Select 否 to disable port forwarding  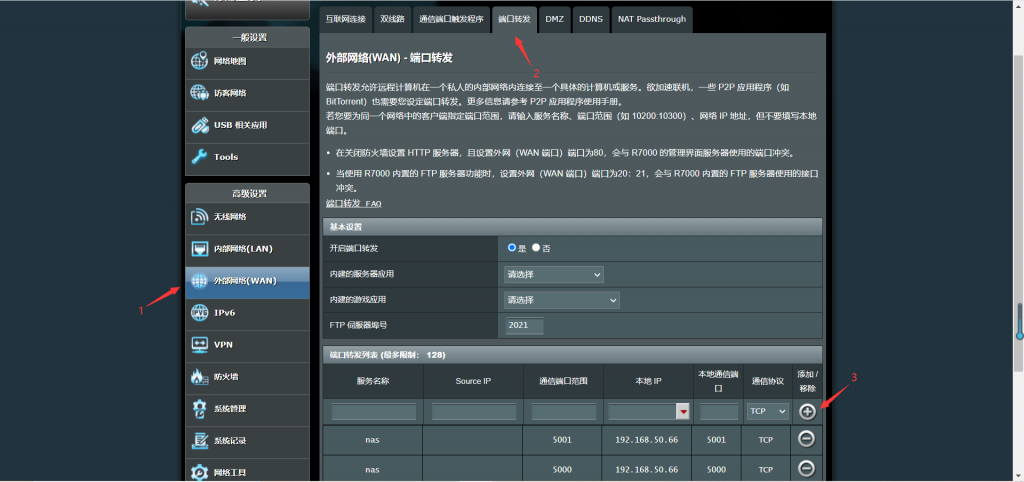[536, 247]
